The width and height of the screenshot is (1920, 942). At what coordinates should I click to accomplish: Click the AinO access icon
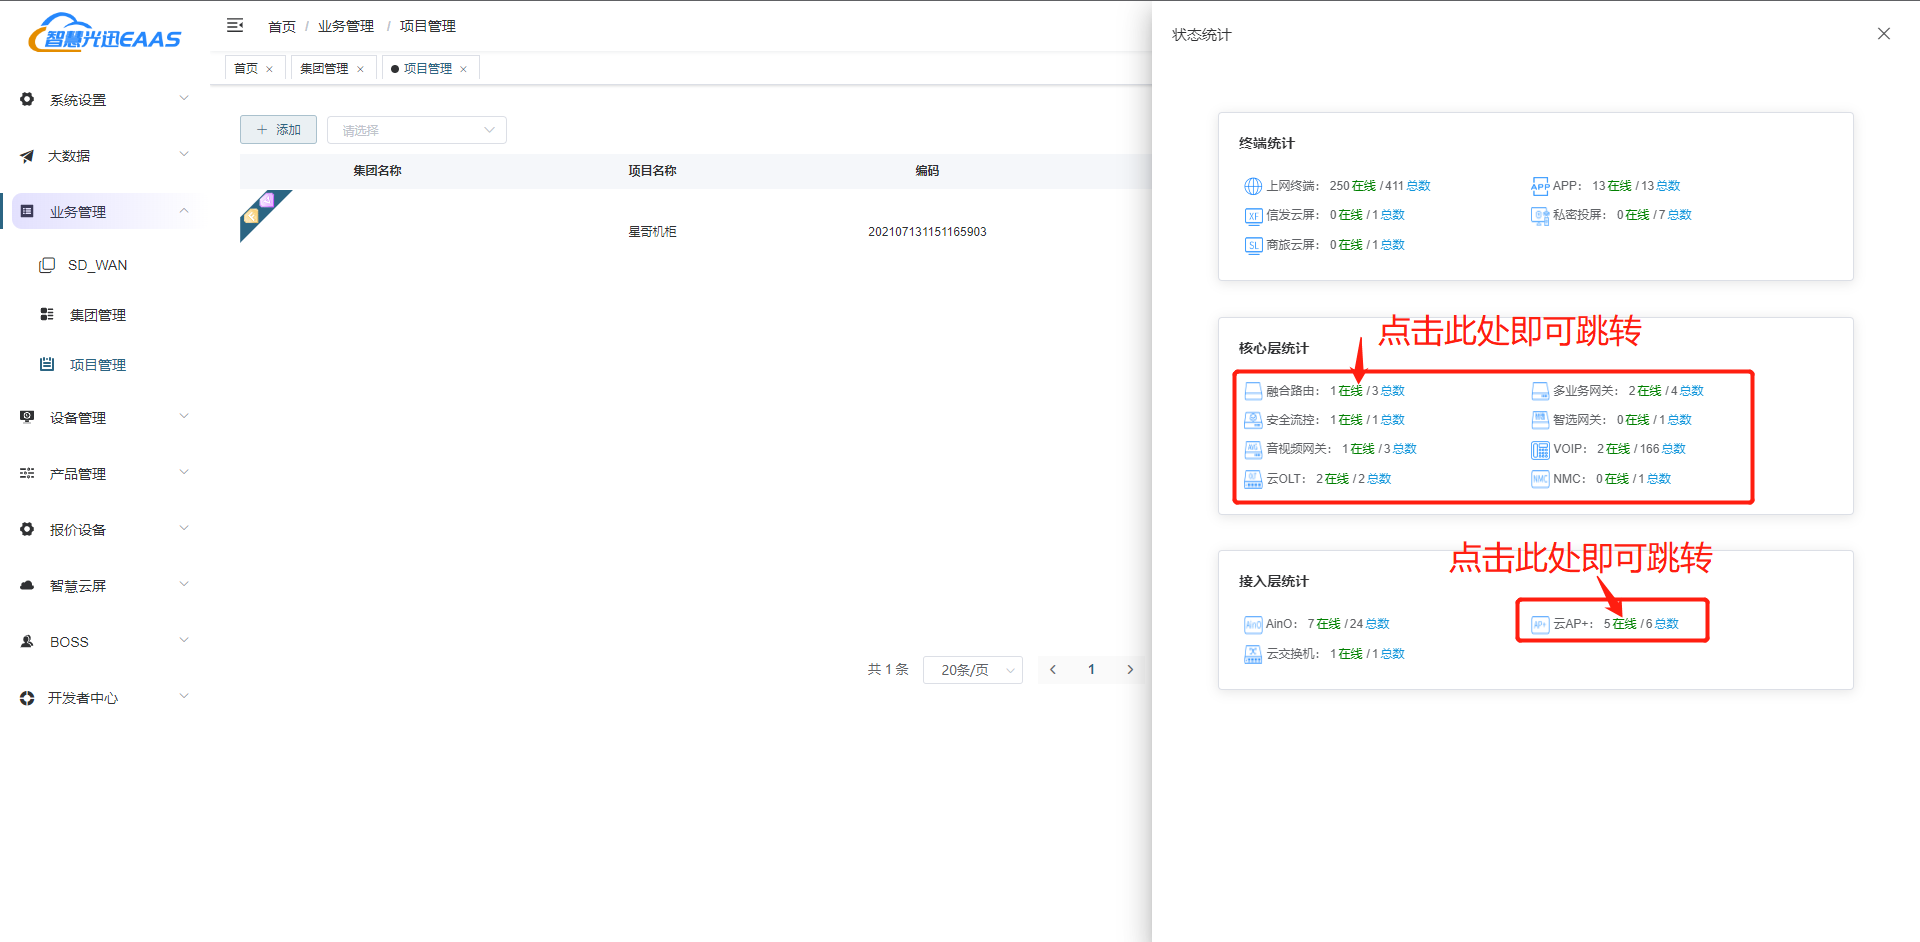point(1252,625)
